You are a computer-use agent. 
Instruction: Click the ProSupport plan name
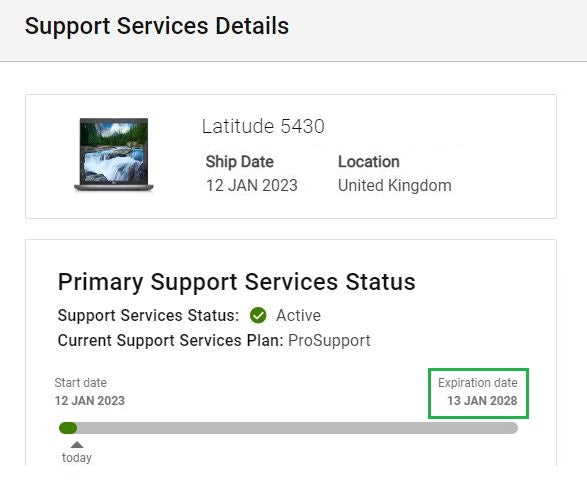pyautogui.click(x=329, y=340)
